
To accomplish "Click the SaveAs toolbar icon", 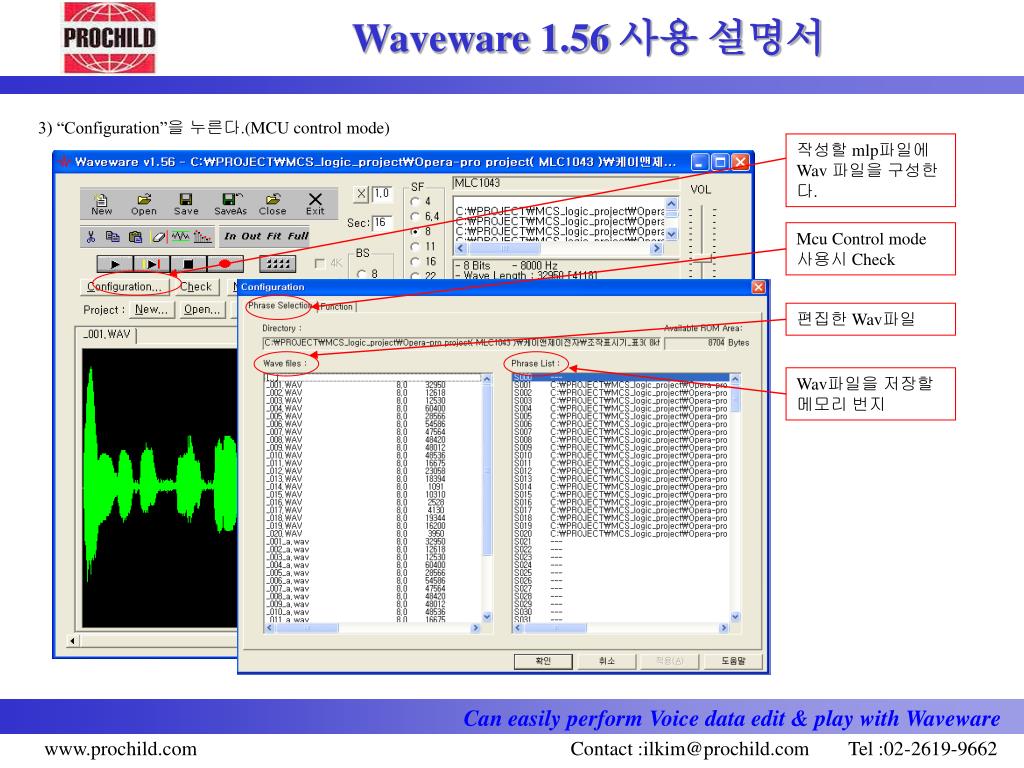I will [231, 204].
